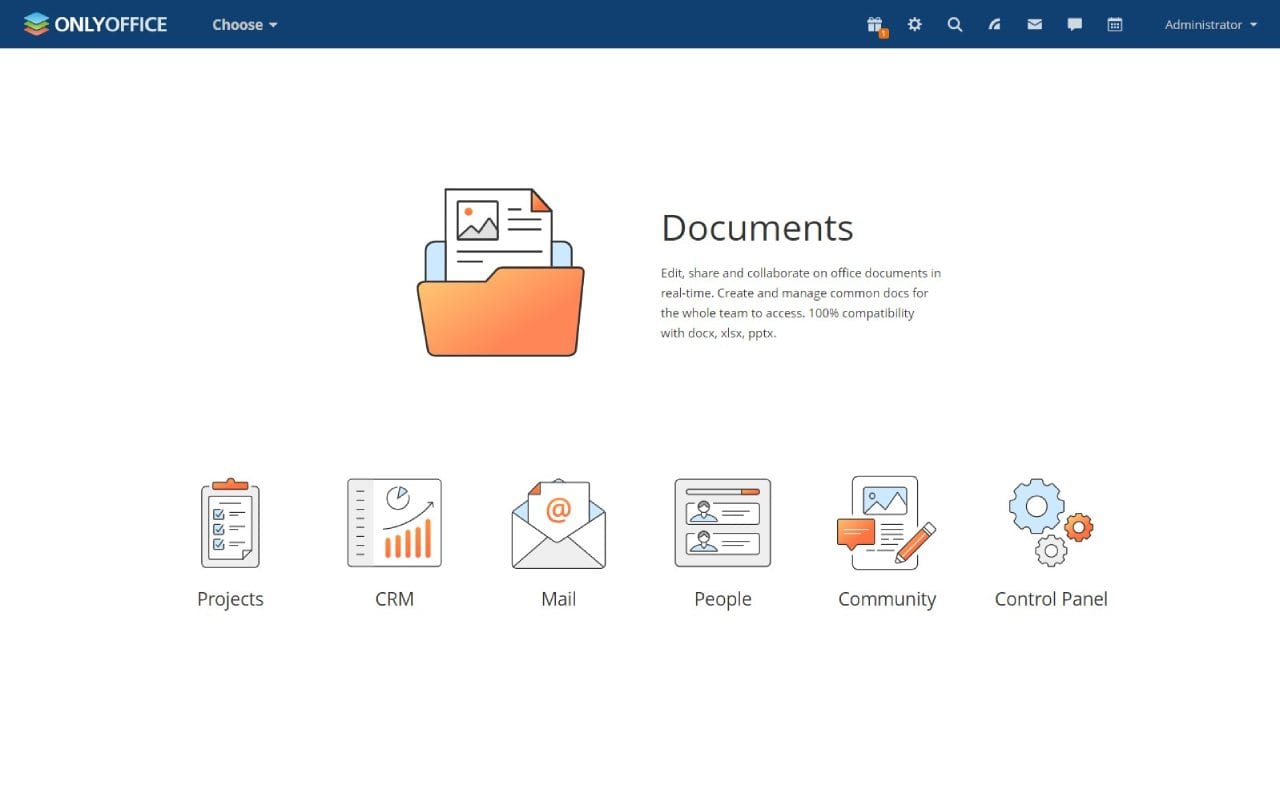Viewport: 1280px width, 800px height.
Task: Click the Projects text label
Action: (230, 598)
